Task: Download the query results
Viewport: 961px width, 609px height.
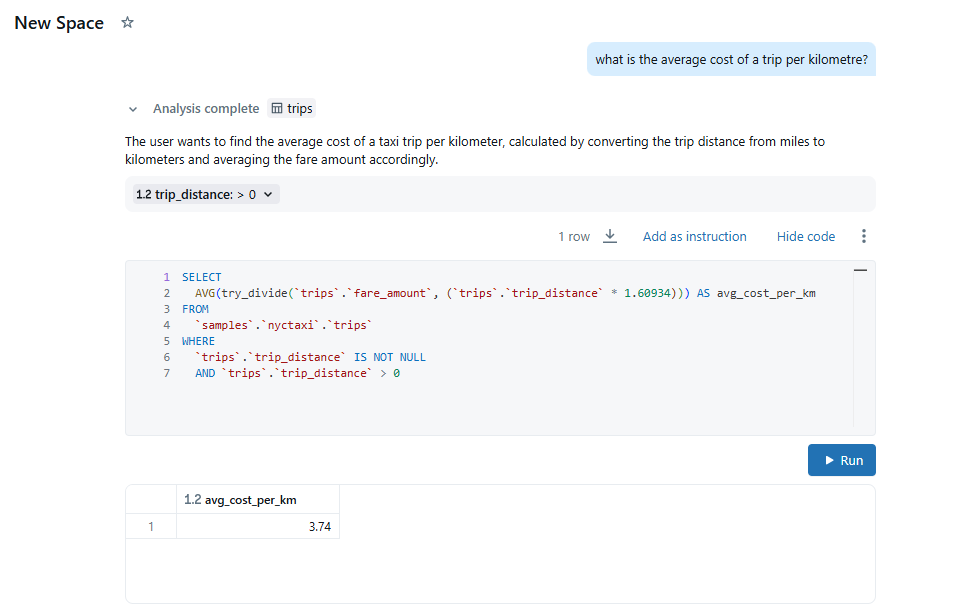Action: click(610, 236)
